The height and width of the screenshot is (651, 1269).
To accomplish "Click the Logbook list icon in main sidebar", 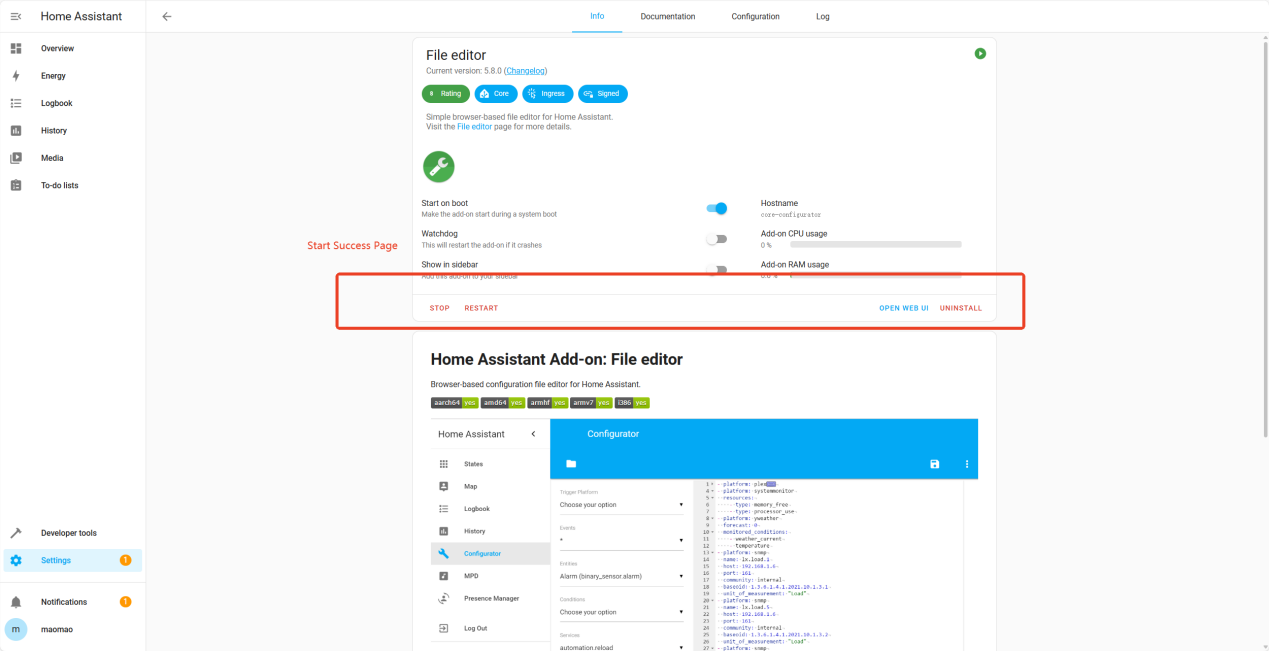I will click(x=16, y=103).
